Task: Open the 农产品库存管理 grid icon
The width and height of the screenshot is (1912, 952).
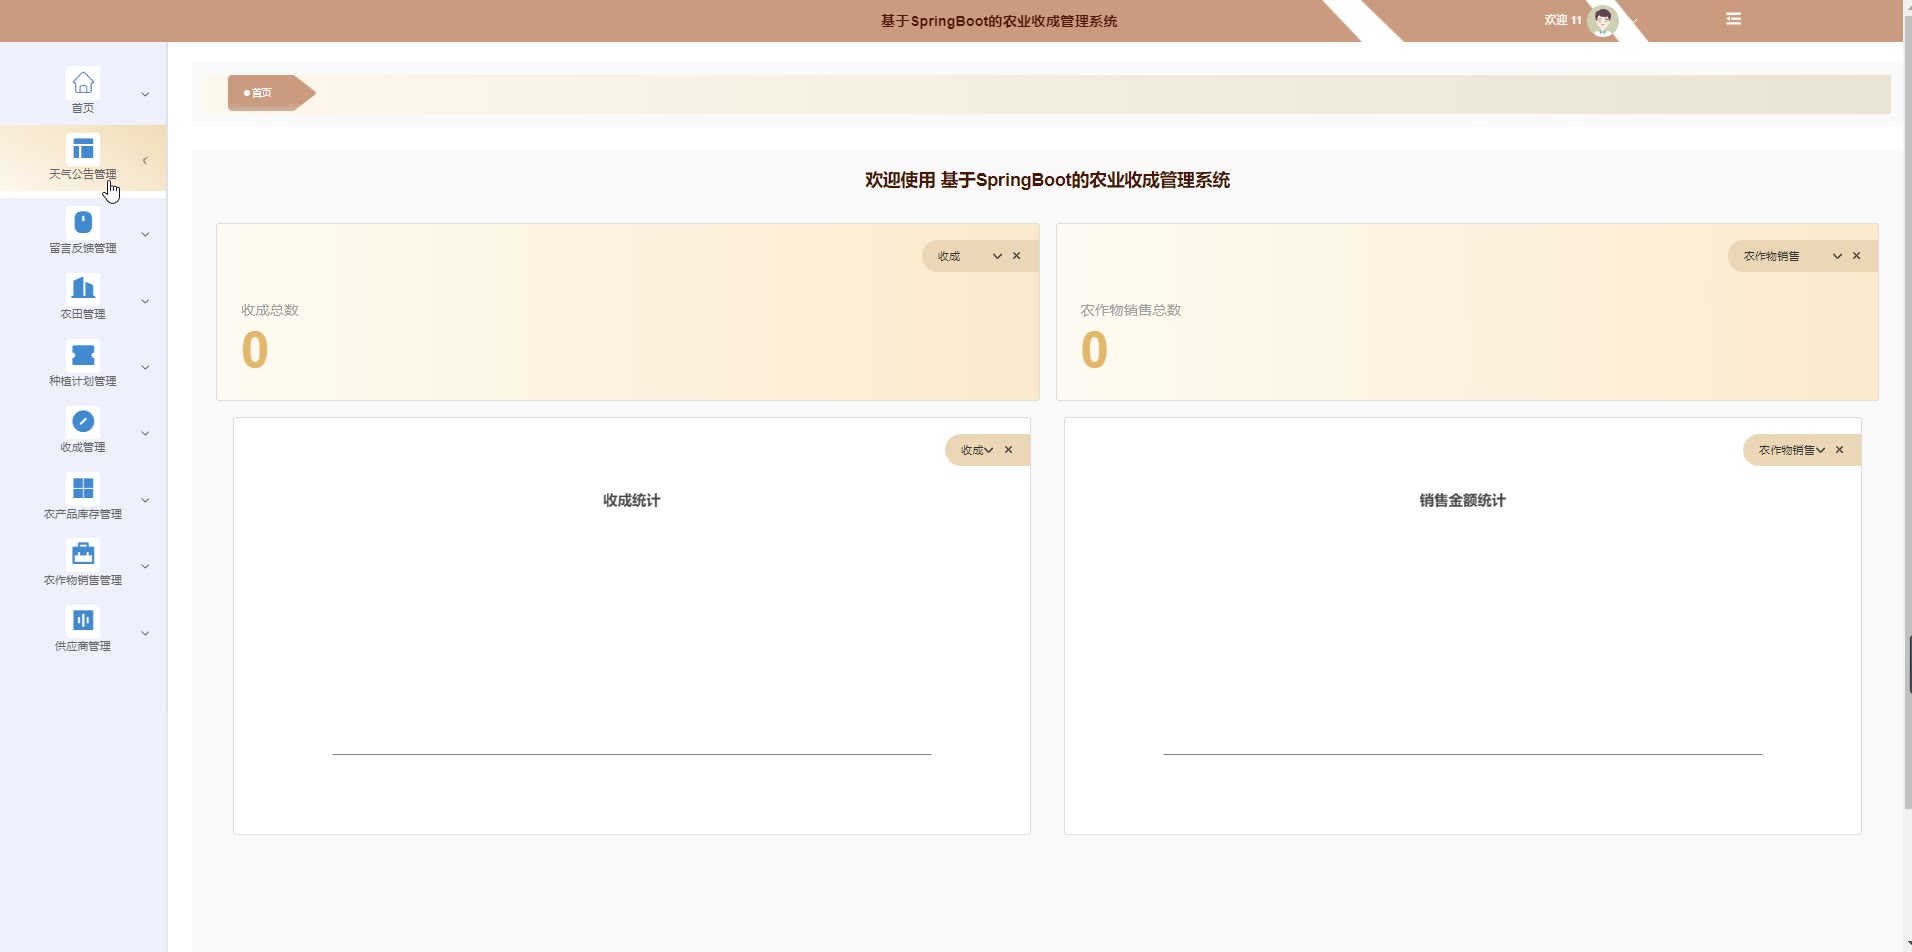Action: [x=83, y=488]
